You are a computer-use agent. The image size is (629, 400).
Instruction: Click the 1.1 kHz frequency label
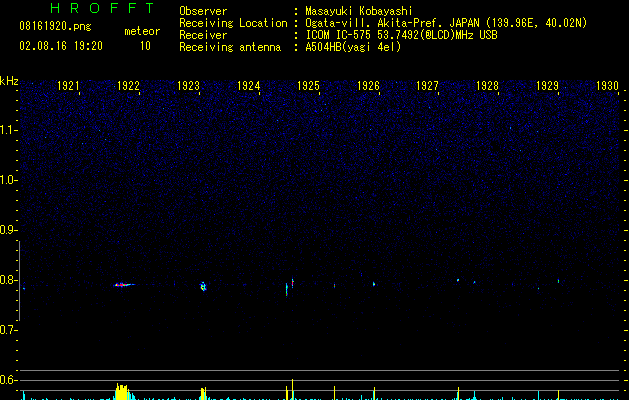click(x=8, y=130)
